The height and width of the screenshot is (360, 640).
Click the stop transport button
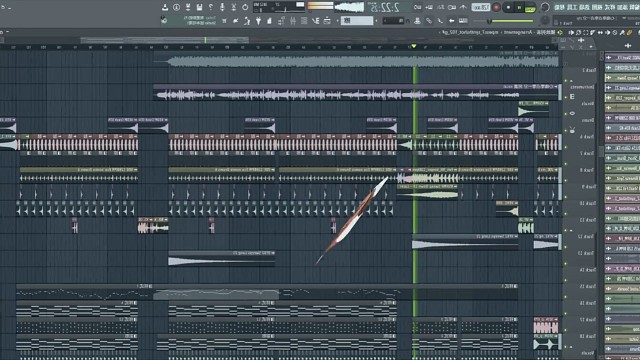pyautogui.click(x=508, y=7)
